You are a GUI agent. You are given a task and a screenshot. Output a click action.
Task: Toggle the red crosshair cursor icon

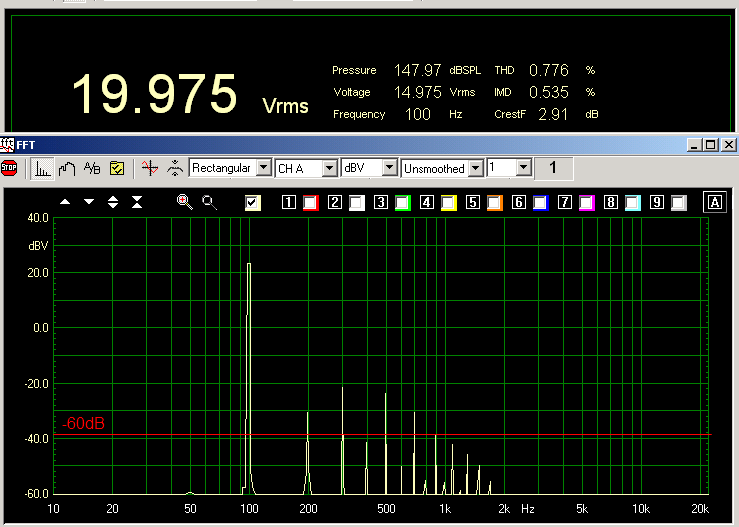[150, 168]
